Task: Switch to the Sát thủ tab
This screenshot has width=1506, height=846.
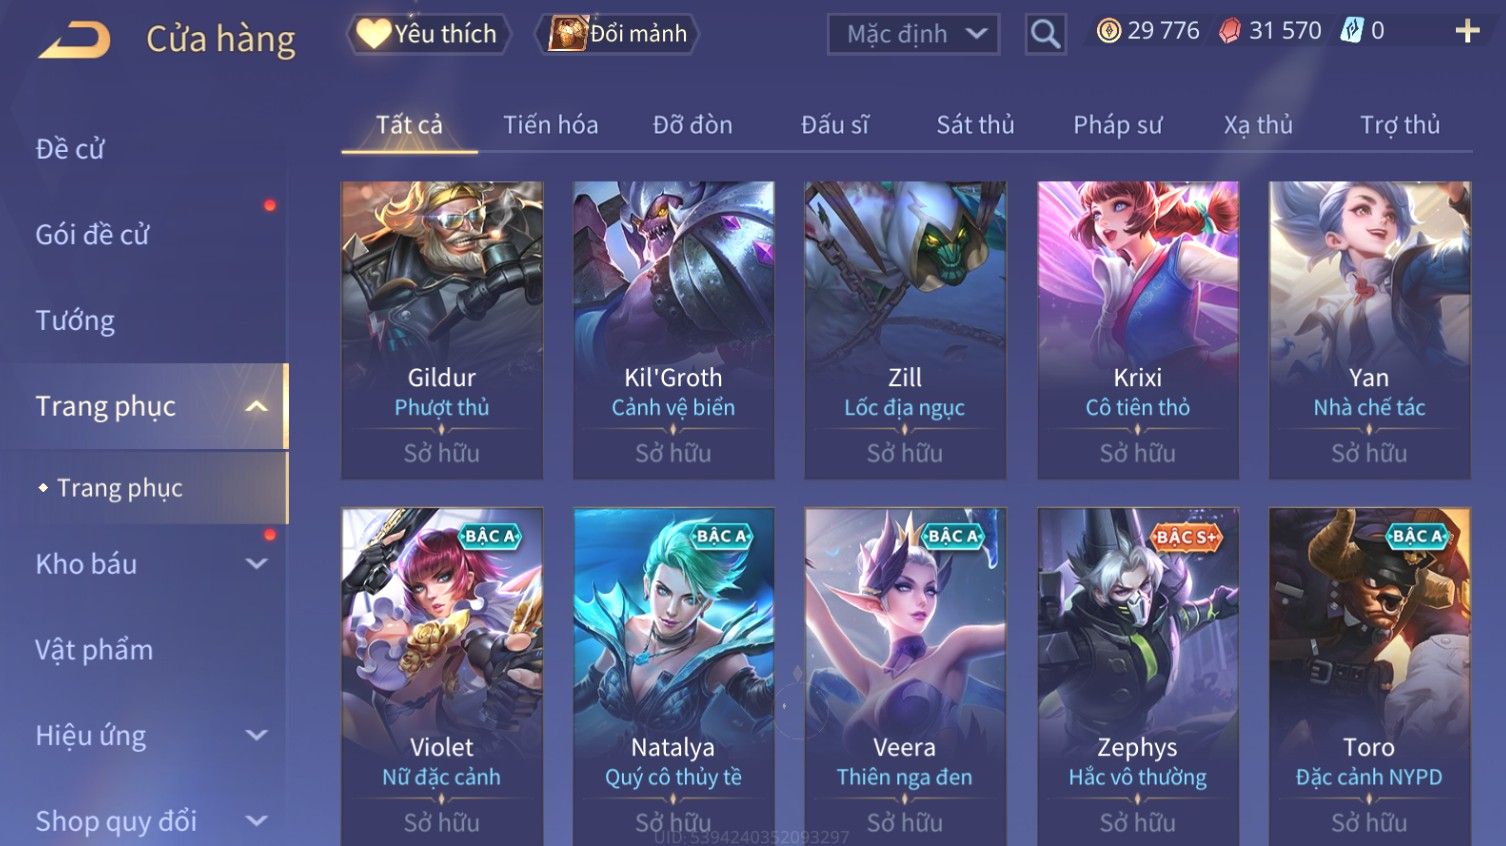Action: (975, 125)
